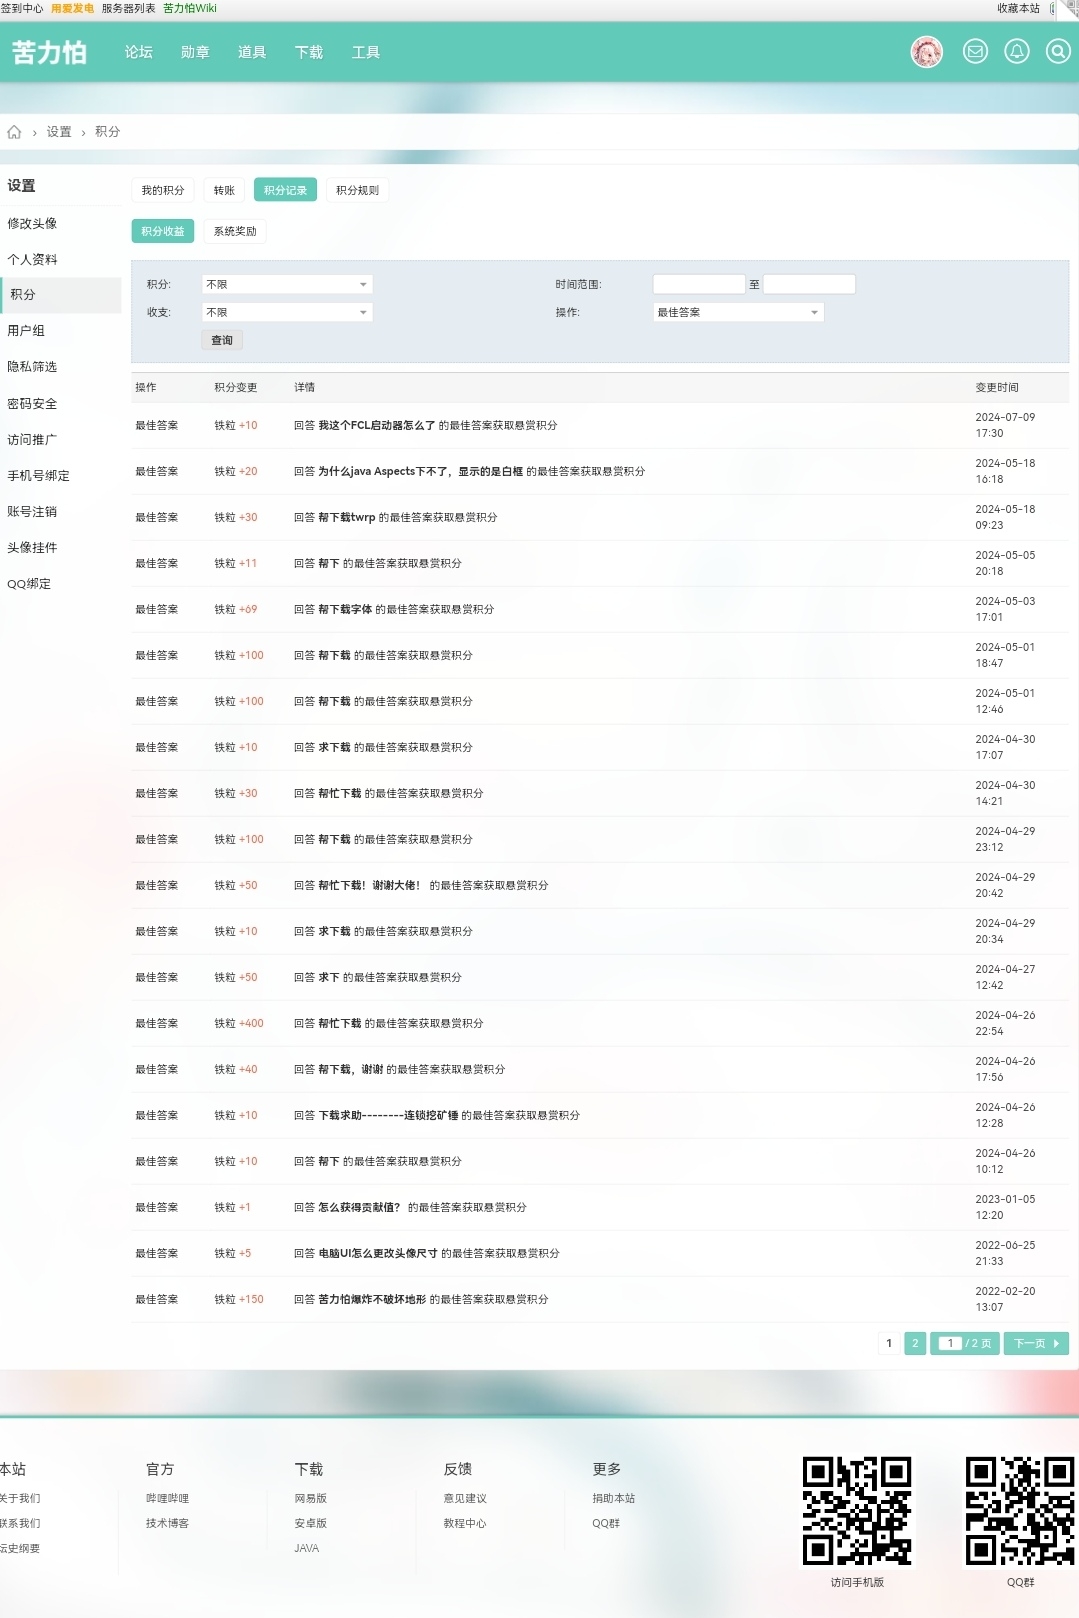Open the footer 技术博客 link
Viewport: 1079px width, 1618px height.
167,1524
